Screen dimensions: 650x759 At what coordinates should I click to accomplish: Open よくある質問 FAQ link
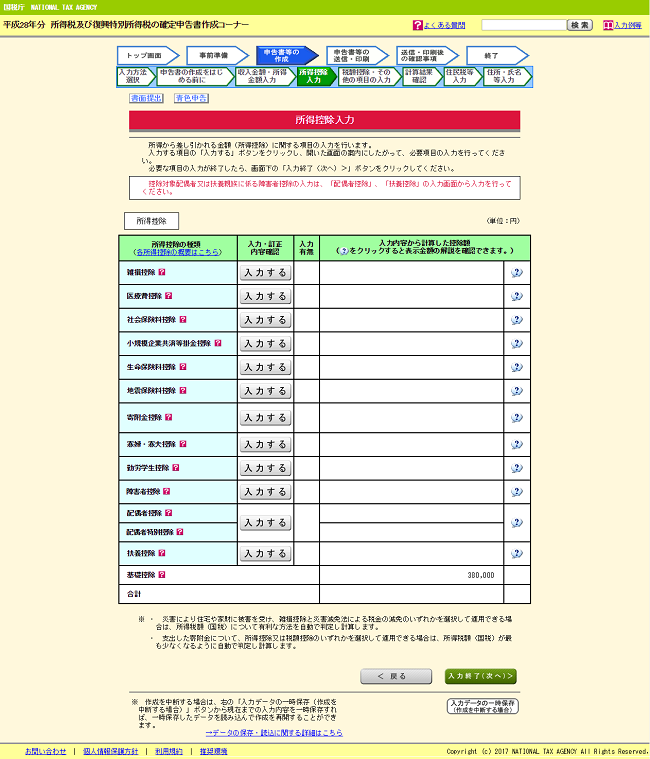coord(444,25)
